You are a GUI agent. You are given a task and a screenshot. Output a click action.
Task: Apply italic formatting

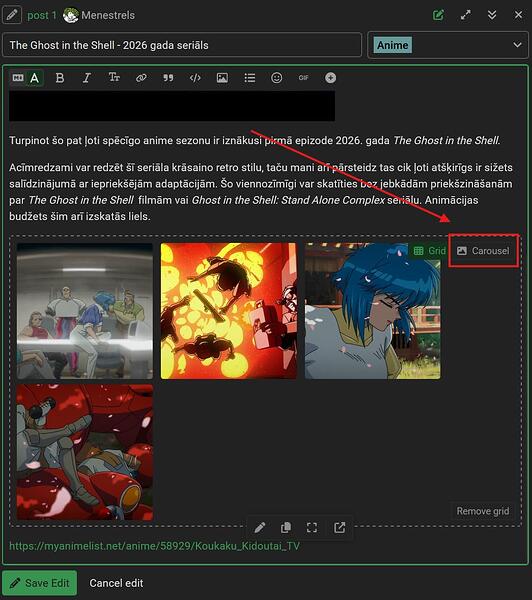pyautogui.click(x=87, y=78)
